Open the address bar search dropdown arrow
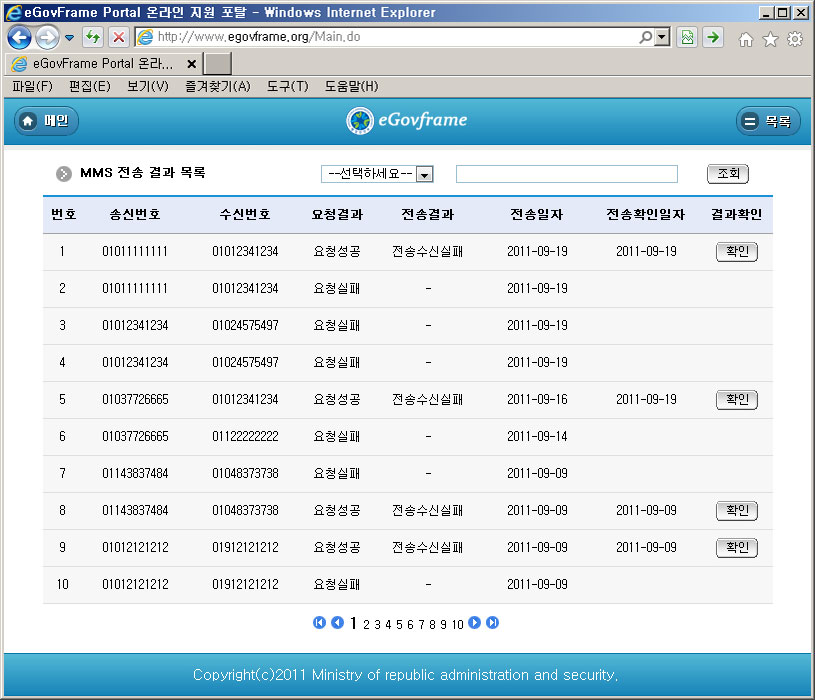 (x=662, y=38)
